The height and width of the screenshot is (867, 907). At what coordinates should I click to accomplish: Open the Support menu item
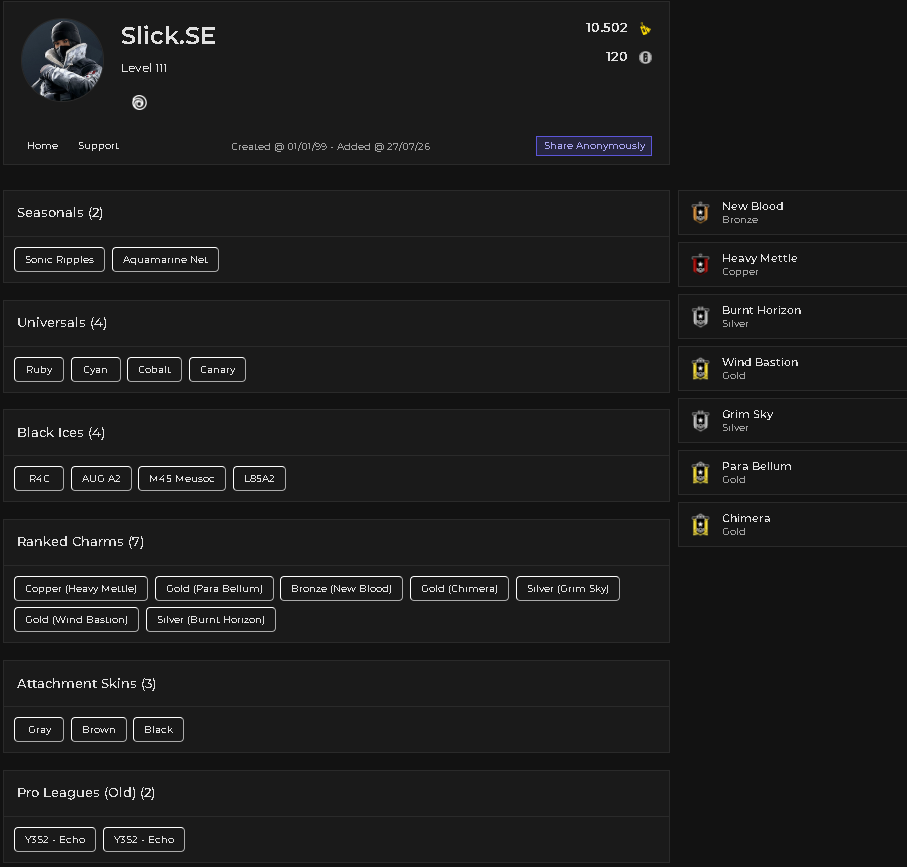[x=99, y=146]
